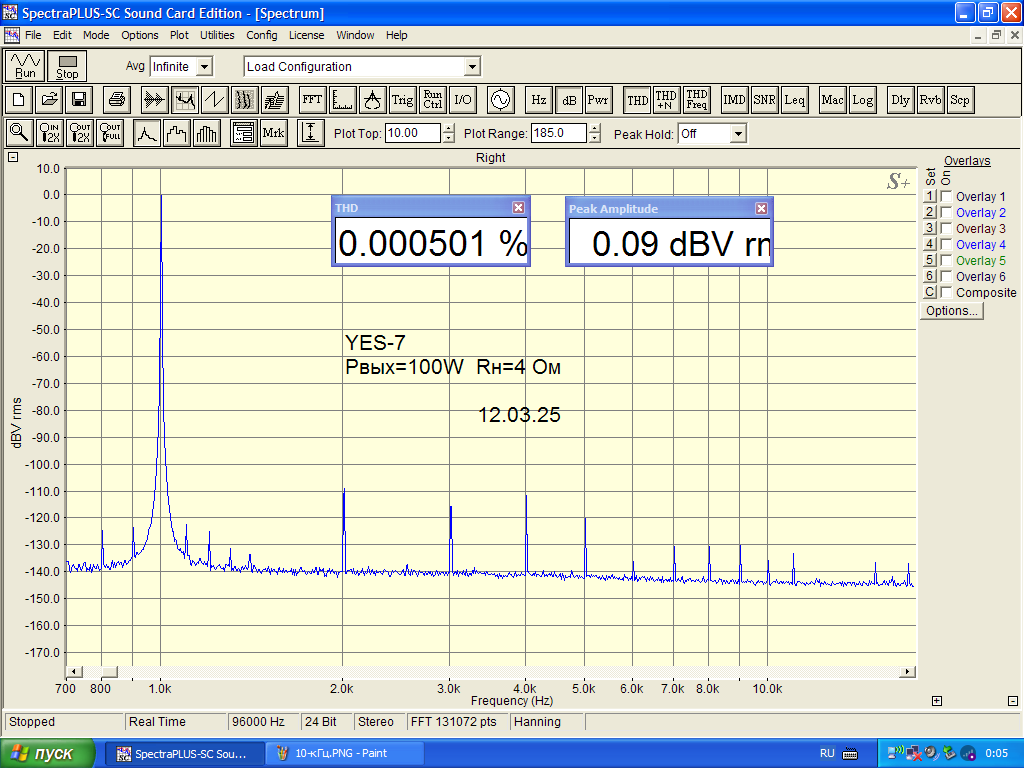Click the Mrk marker toolbar icon

tap(273, 133)
